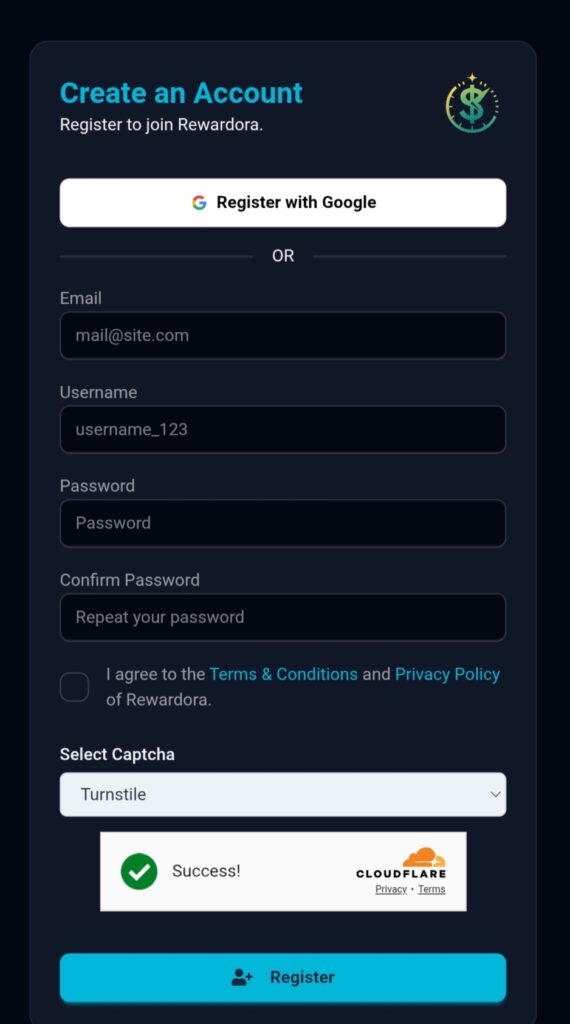Click the add-user icon on the Register button
Image resolution: width=570 pixels, height=1024 pixels.
tap(242, 977)
